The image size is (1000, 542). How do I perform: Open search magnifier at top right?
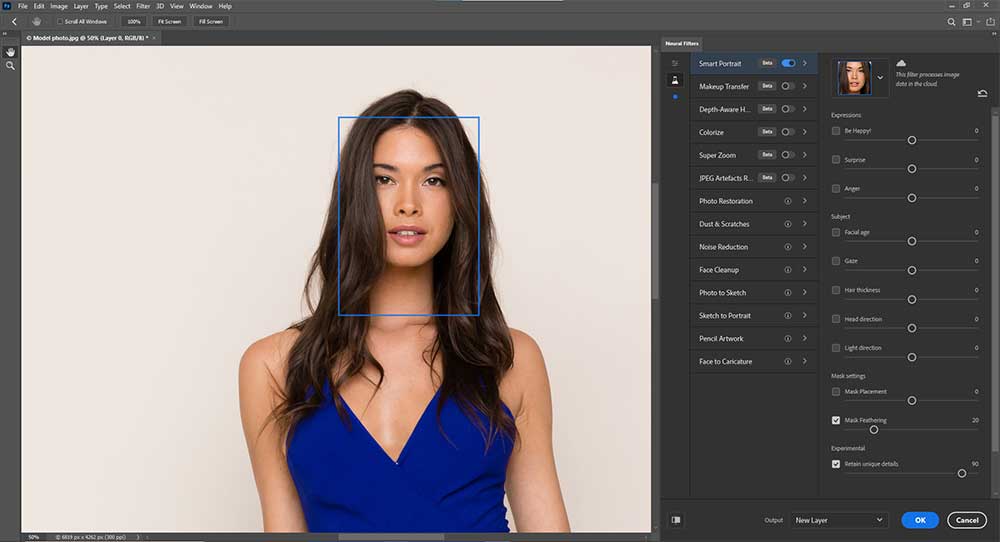point(951,22)
